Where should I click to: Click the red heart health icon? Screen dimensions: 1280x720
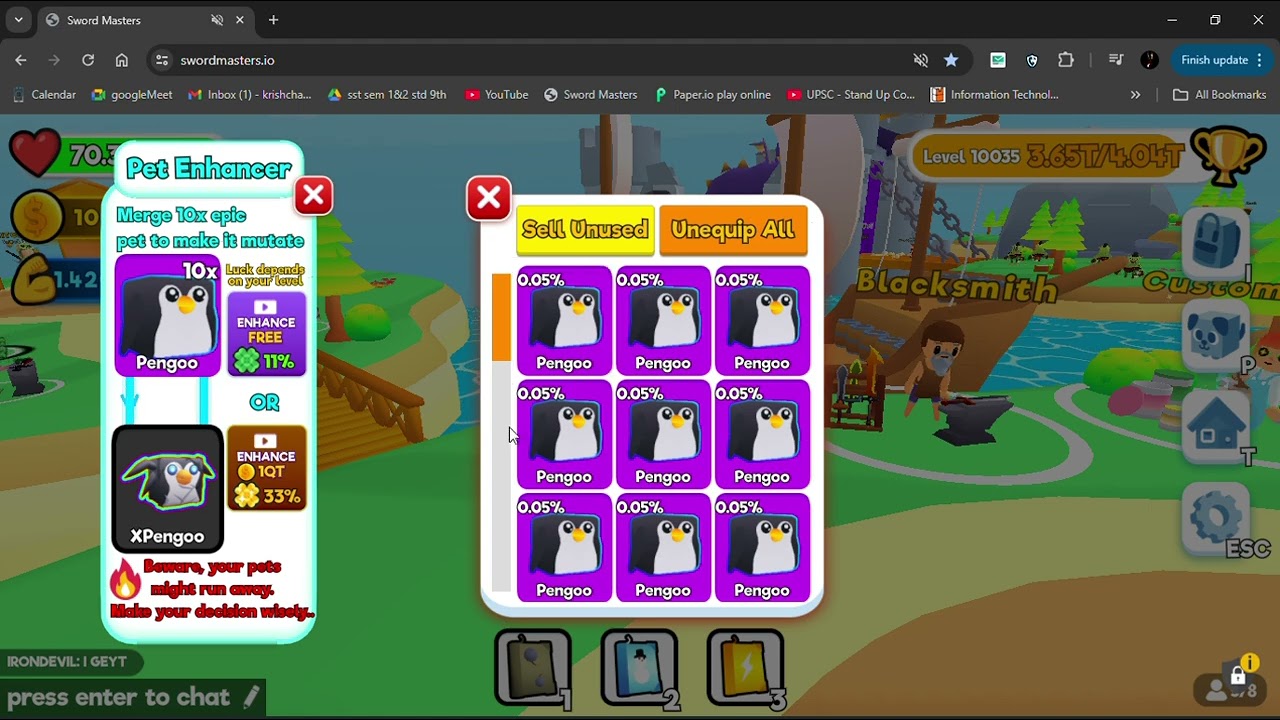pos(35,155)
